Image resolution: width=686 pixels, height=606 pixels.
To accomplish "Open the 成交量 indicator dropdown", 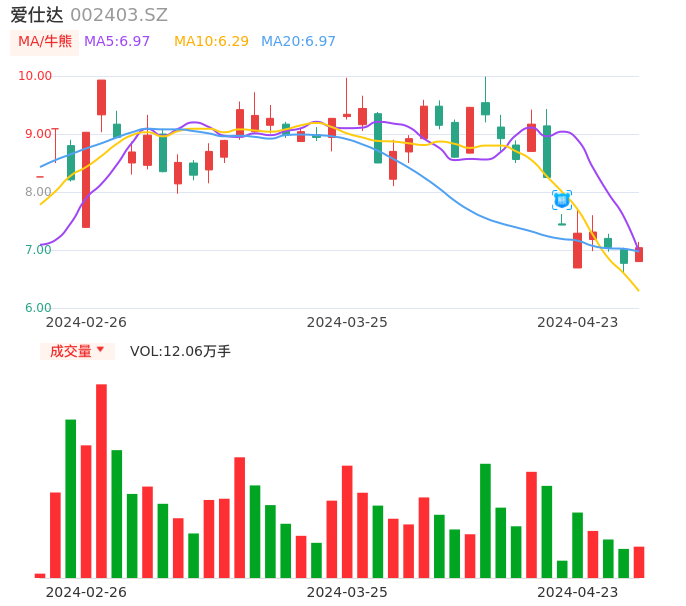I will [x=77, y=351].
